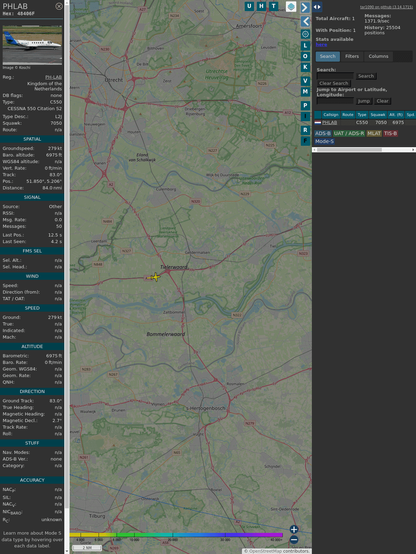The height and width of the screenshot is (554, 416).
Task: Click the yellow aircraft icon on map
Action: coord(155,277)
